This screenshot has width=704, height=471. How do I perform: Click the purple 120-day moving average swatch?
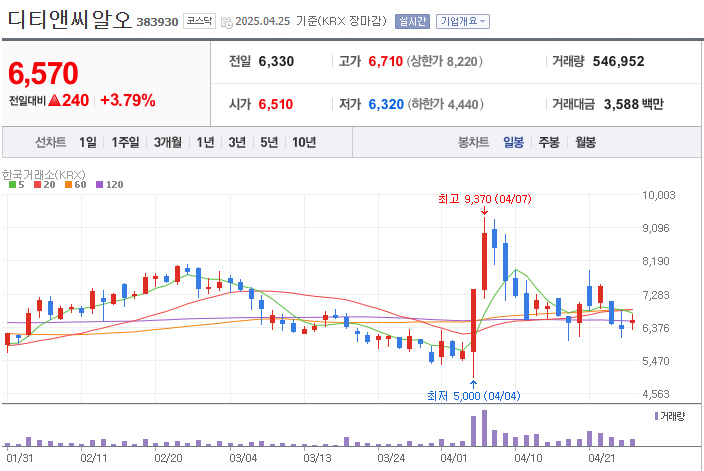pyautogui.click(x=100, y=185)
